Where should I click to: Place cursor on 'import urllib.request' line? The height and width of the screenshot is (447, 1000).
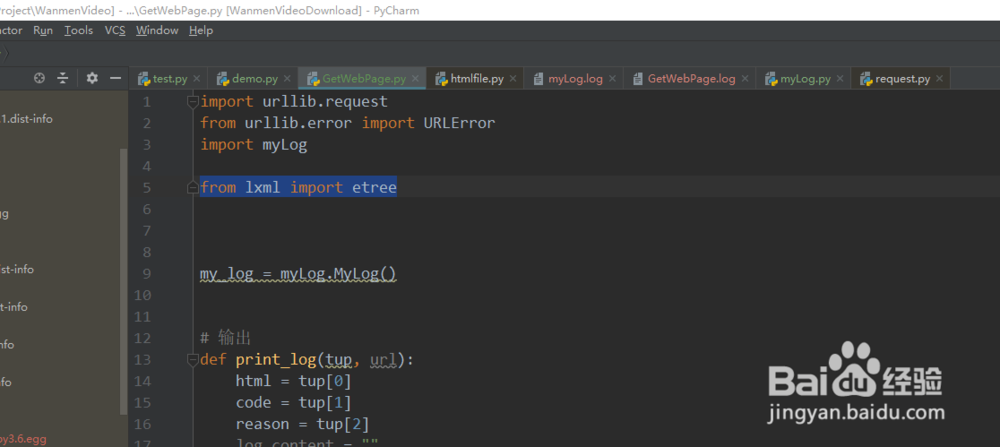pos(294,101)
